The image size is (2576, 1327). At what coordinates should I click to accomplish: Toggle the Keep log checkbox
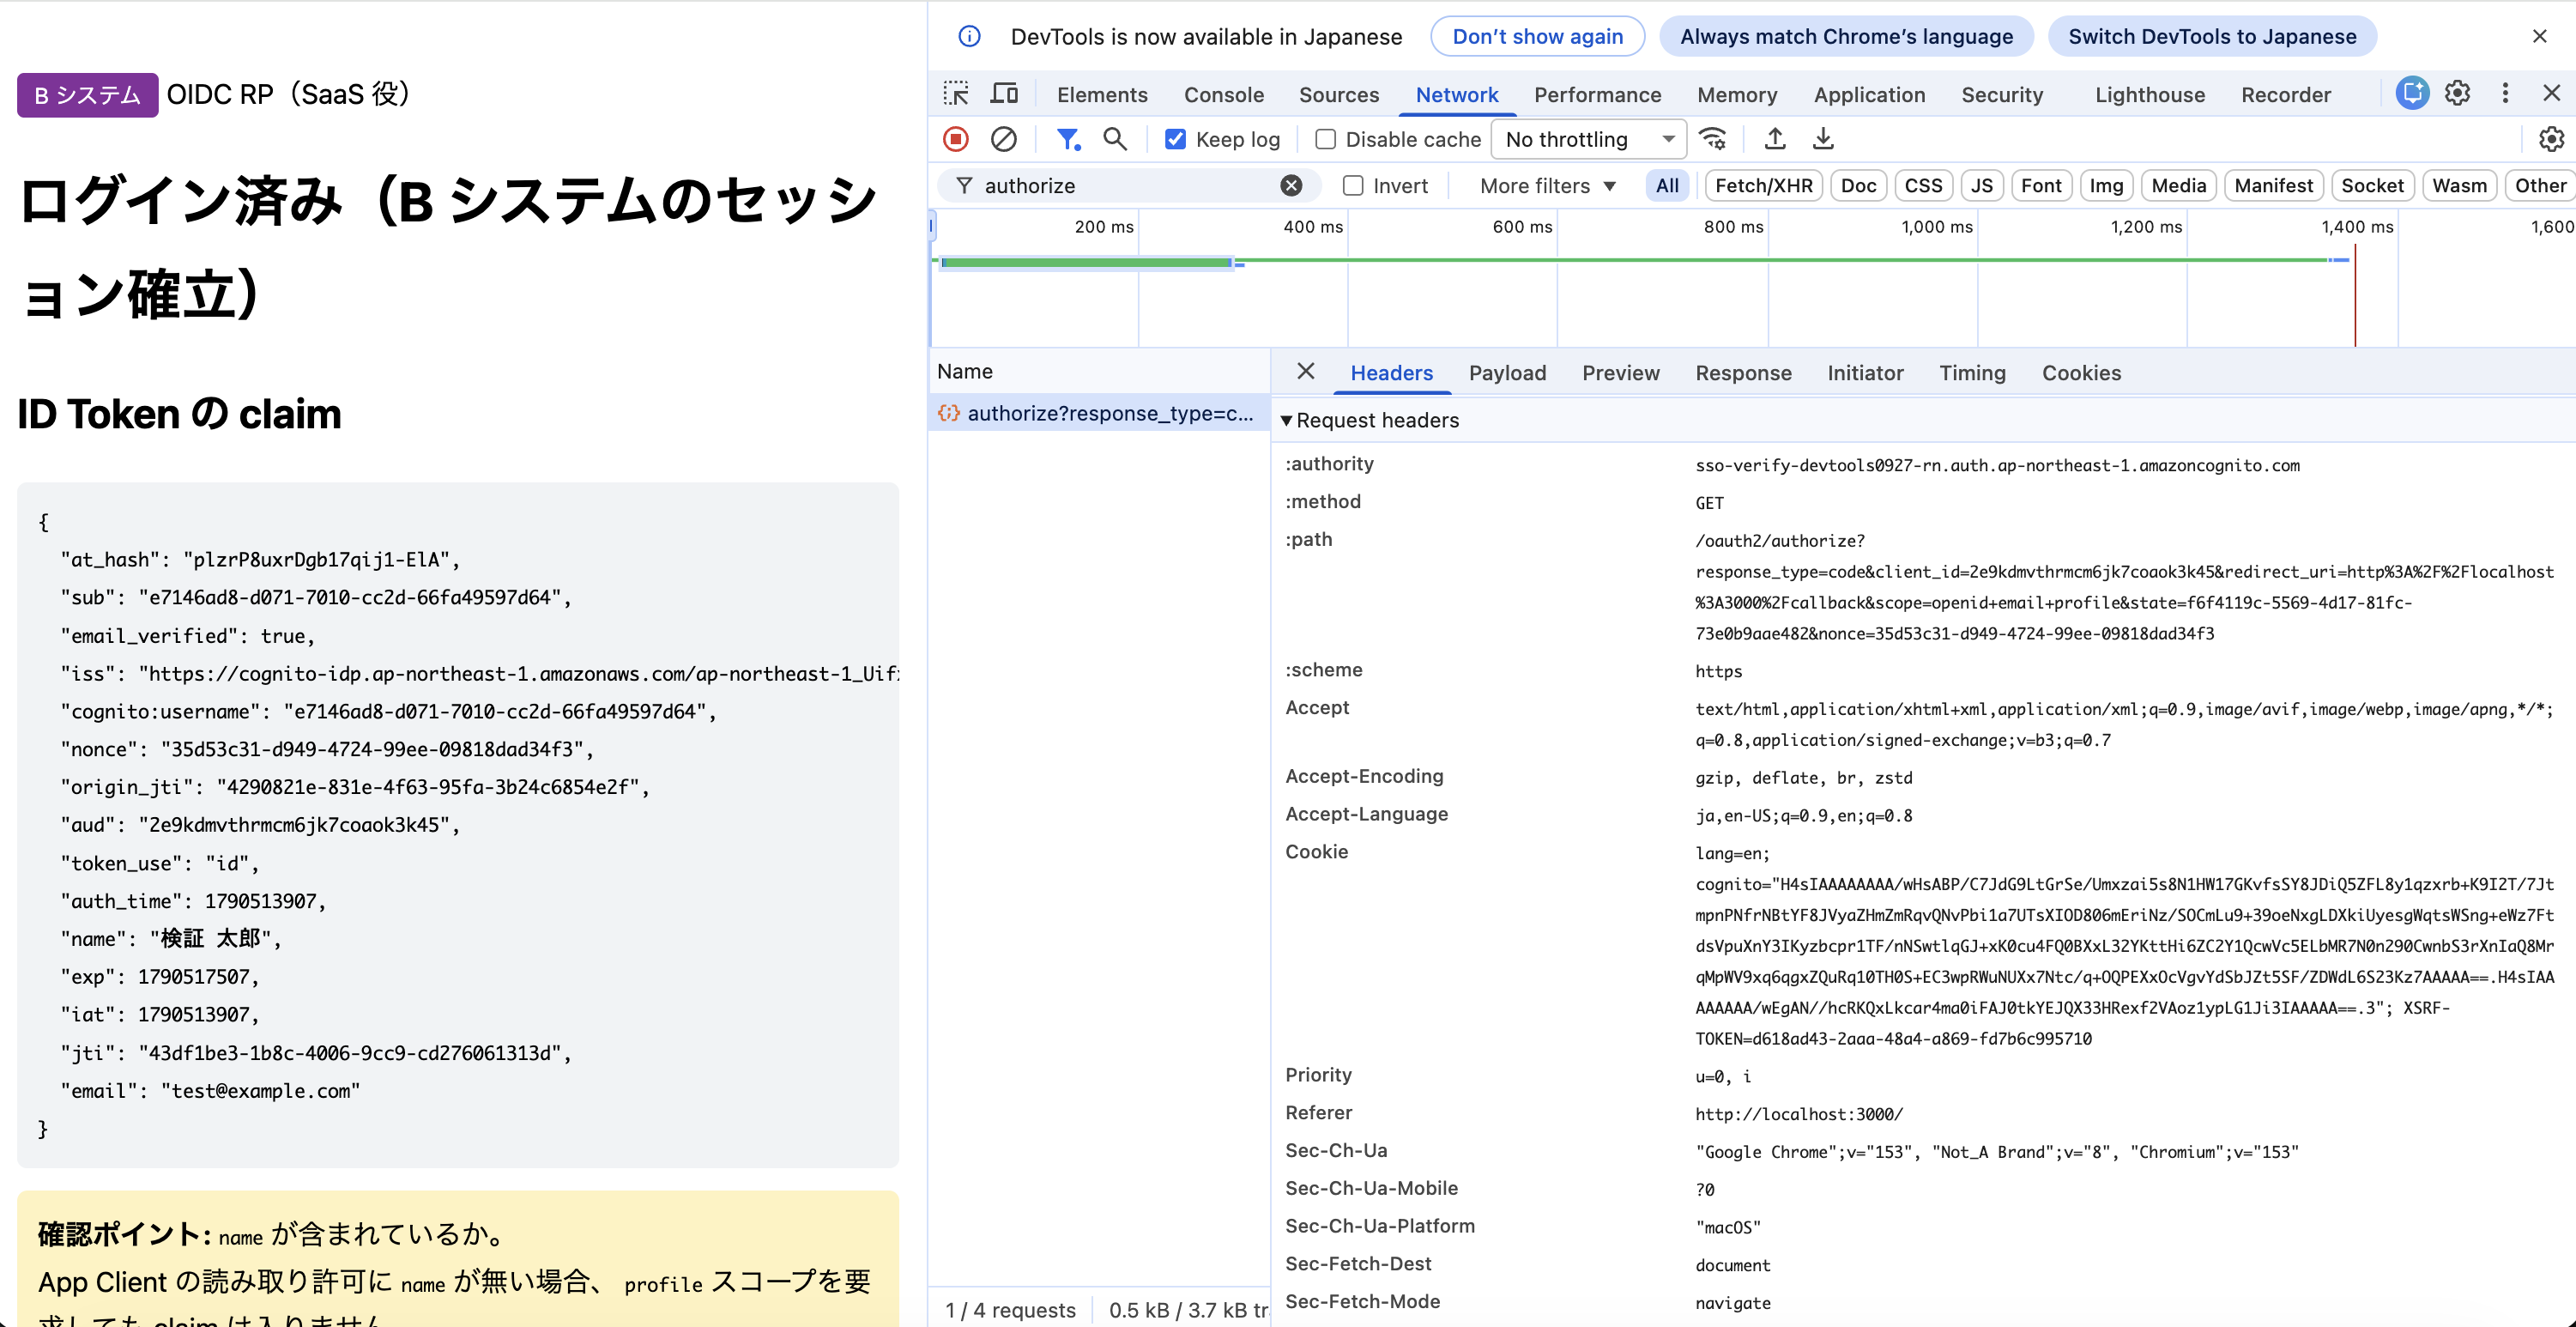click(x=1175, y=139)
